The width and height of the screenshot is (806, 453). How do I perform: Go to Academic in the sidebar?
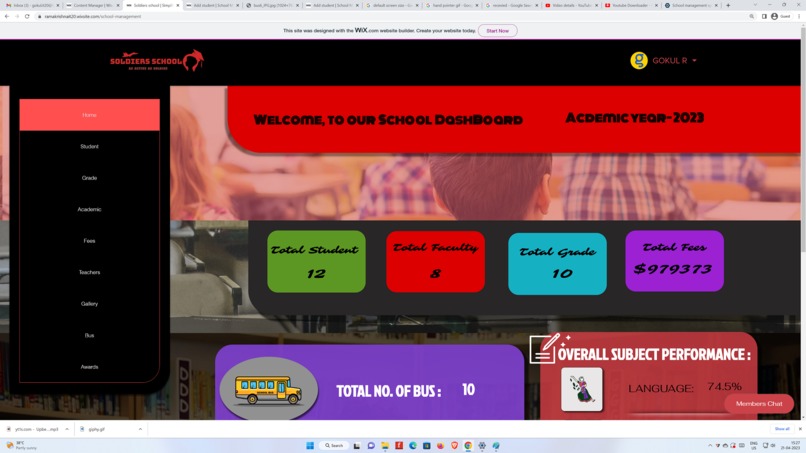click(x=89, y=209)
